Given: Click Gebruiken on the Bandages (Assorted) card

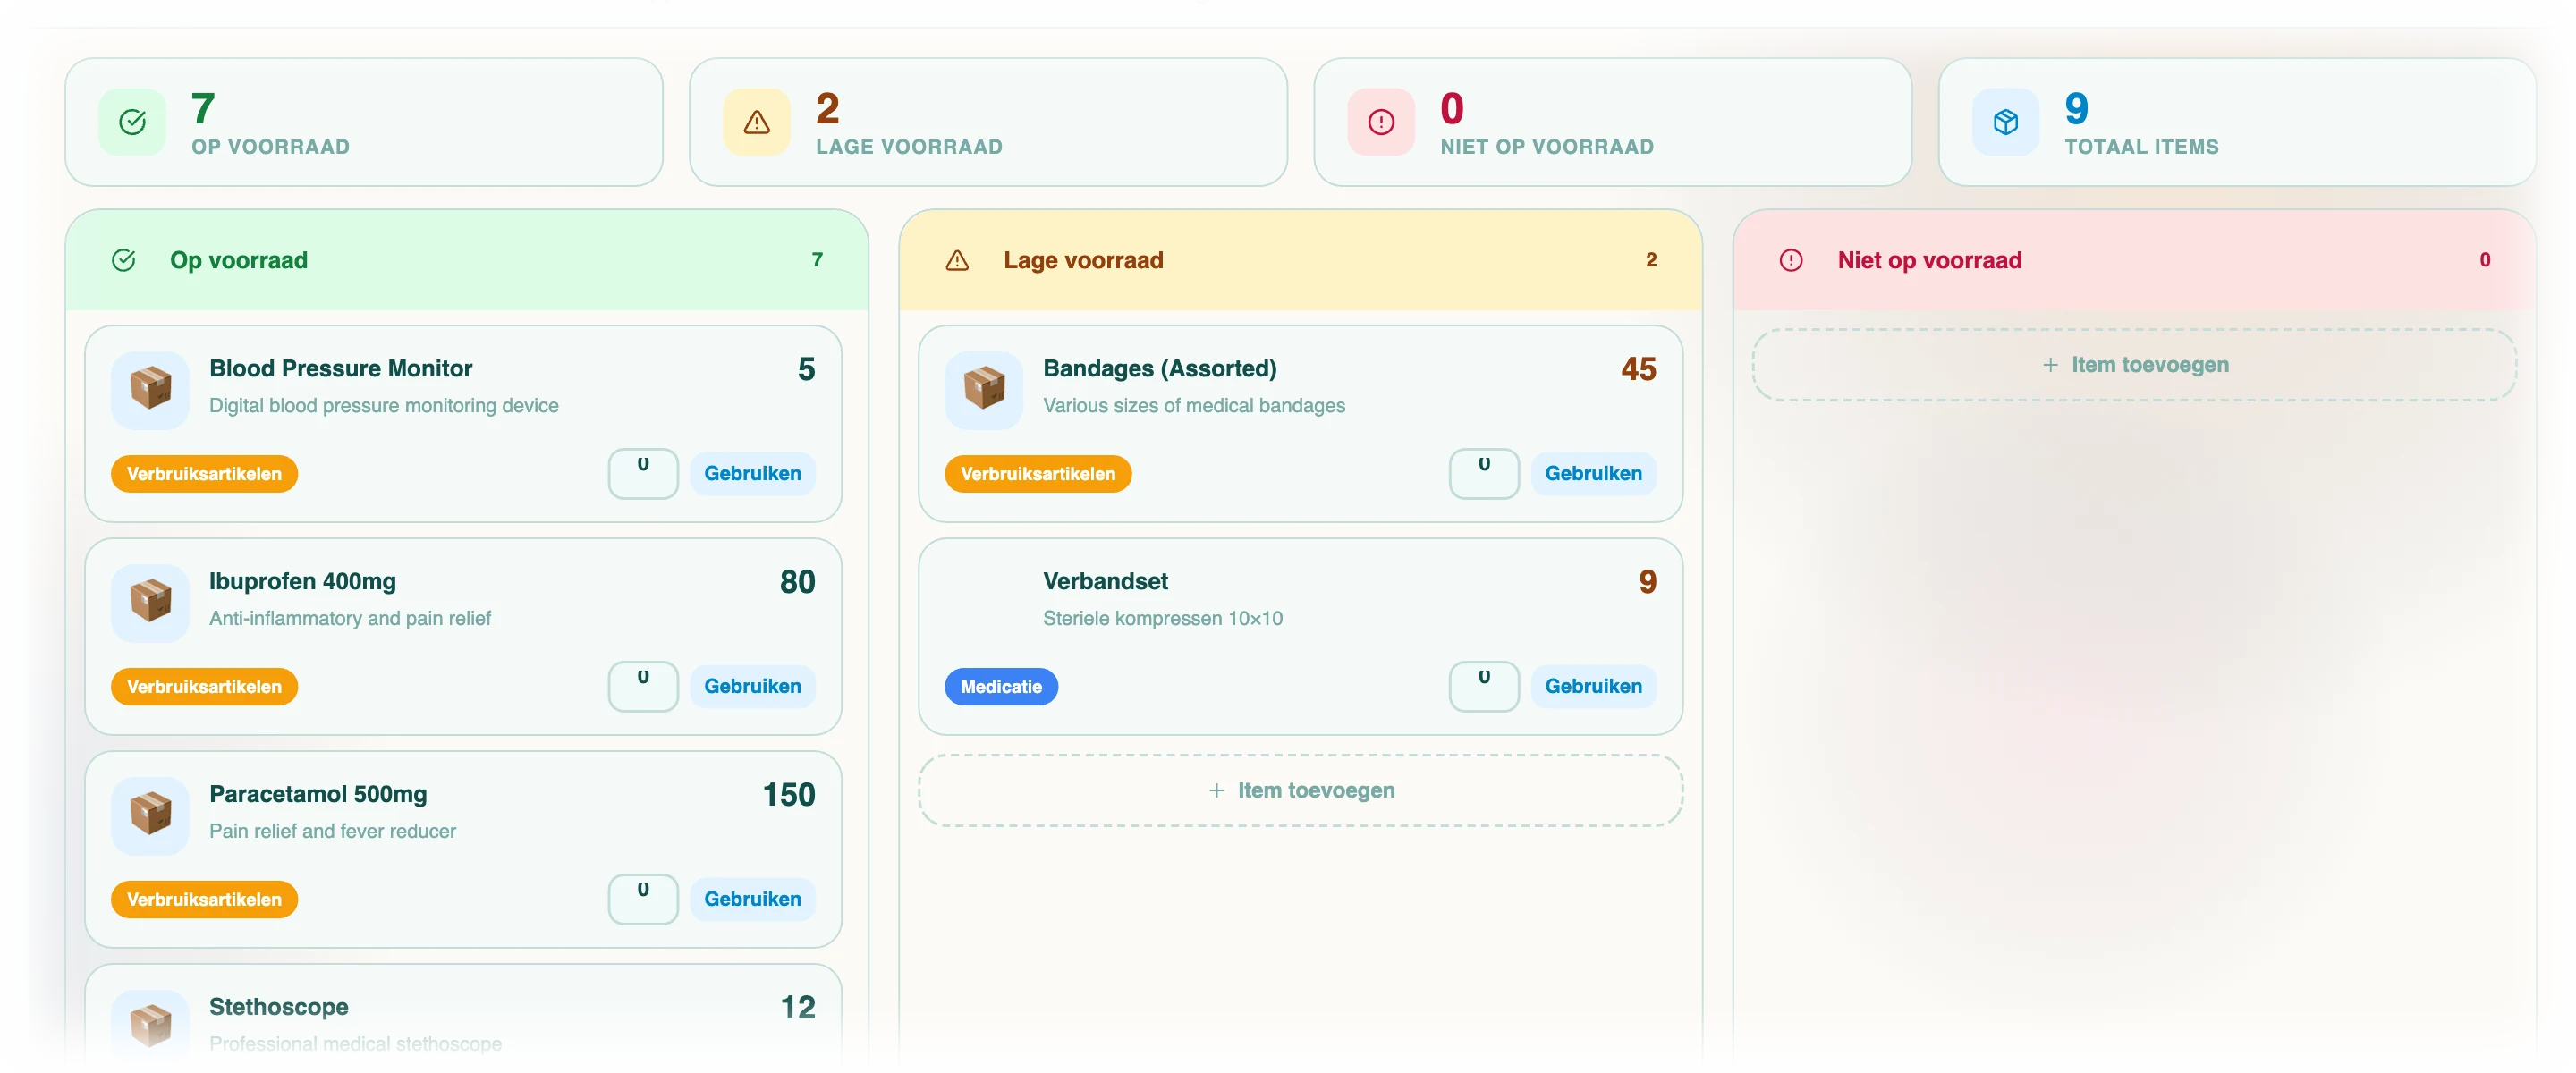Looking at the screenshot, I should coord(1593,473).
